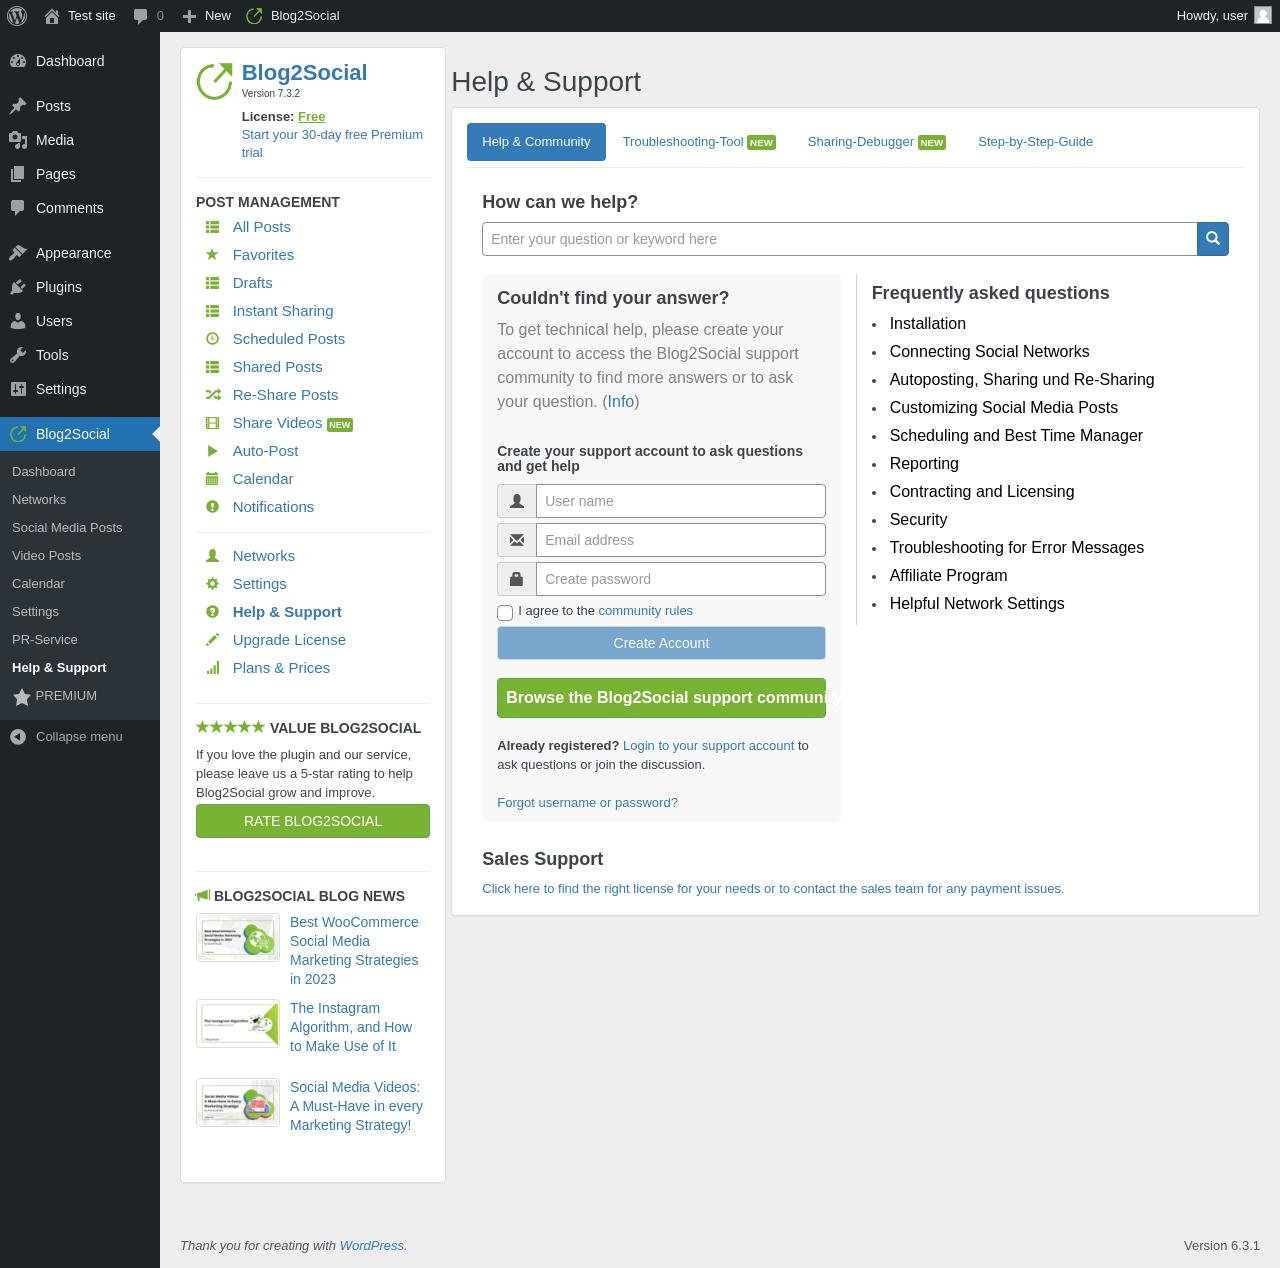Click the Favorites star icon

[x=212, y=255]
